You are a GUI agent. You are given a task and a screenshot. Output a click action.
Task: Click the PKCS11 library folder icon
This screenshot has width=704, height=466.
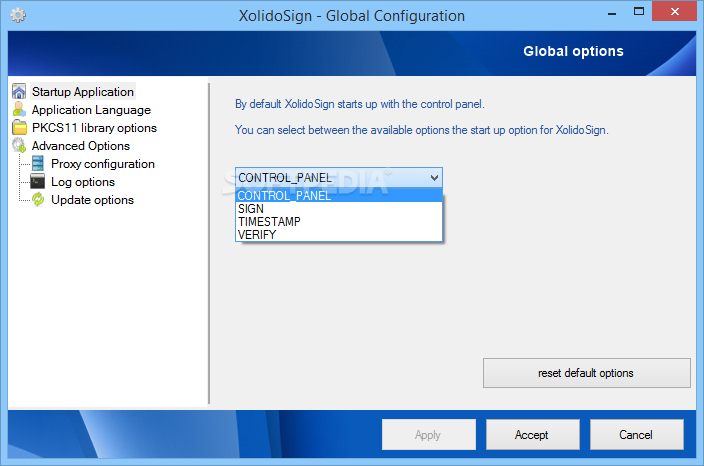[x=19, y=127]
